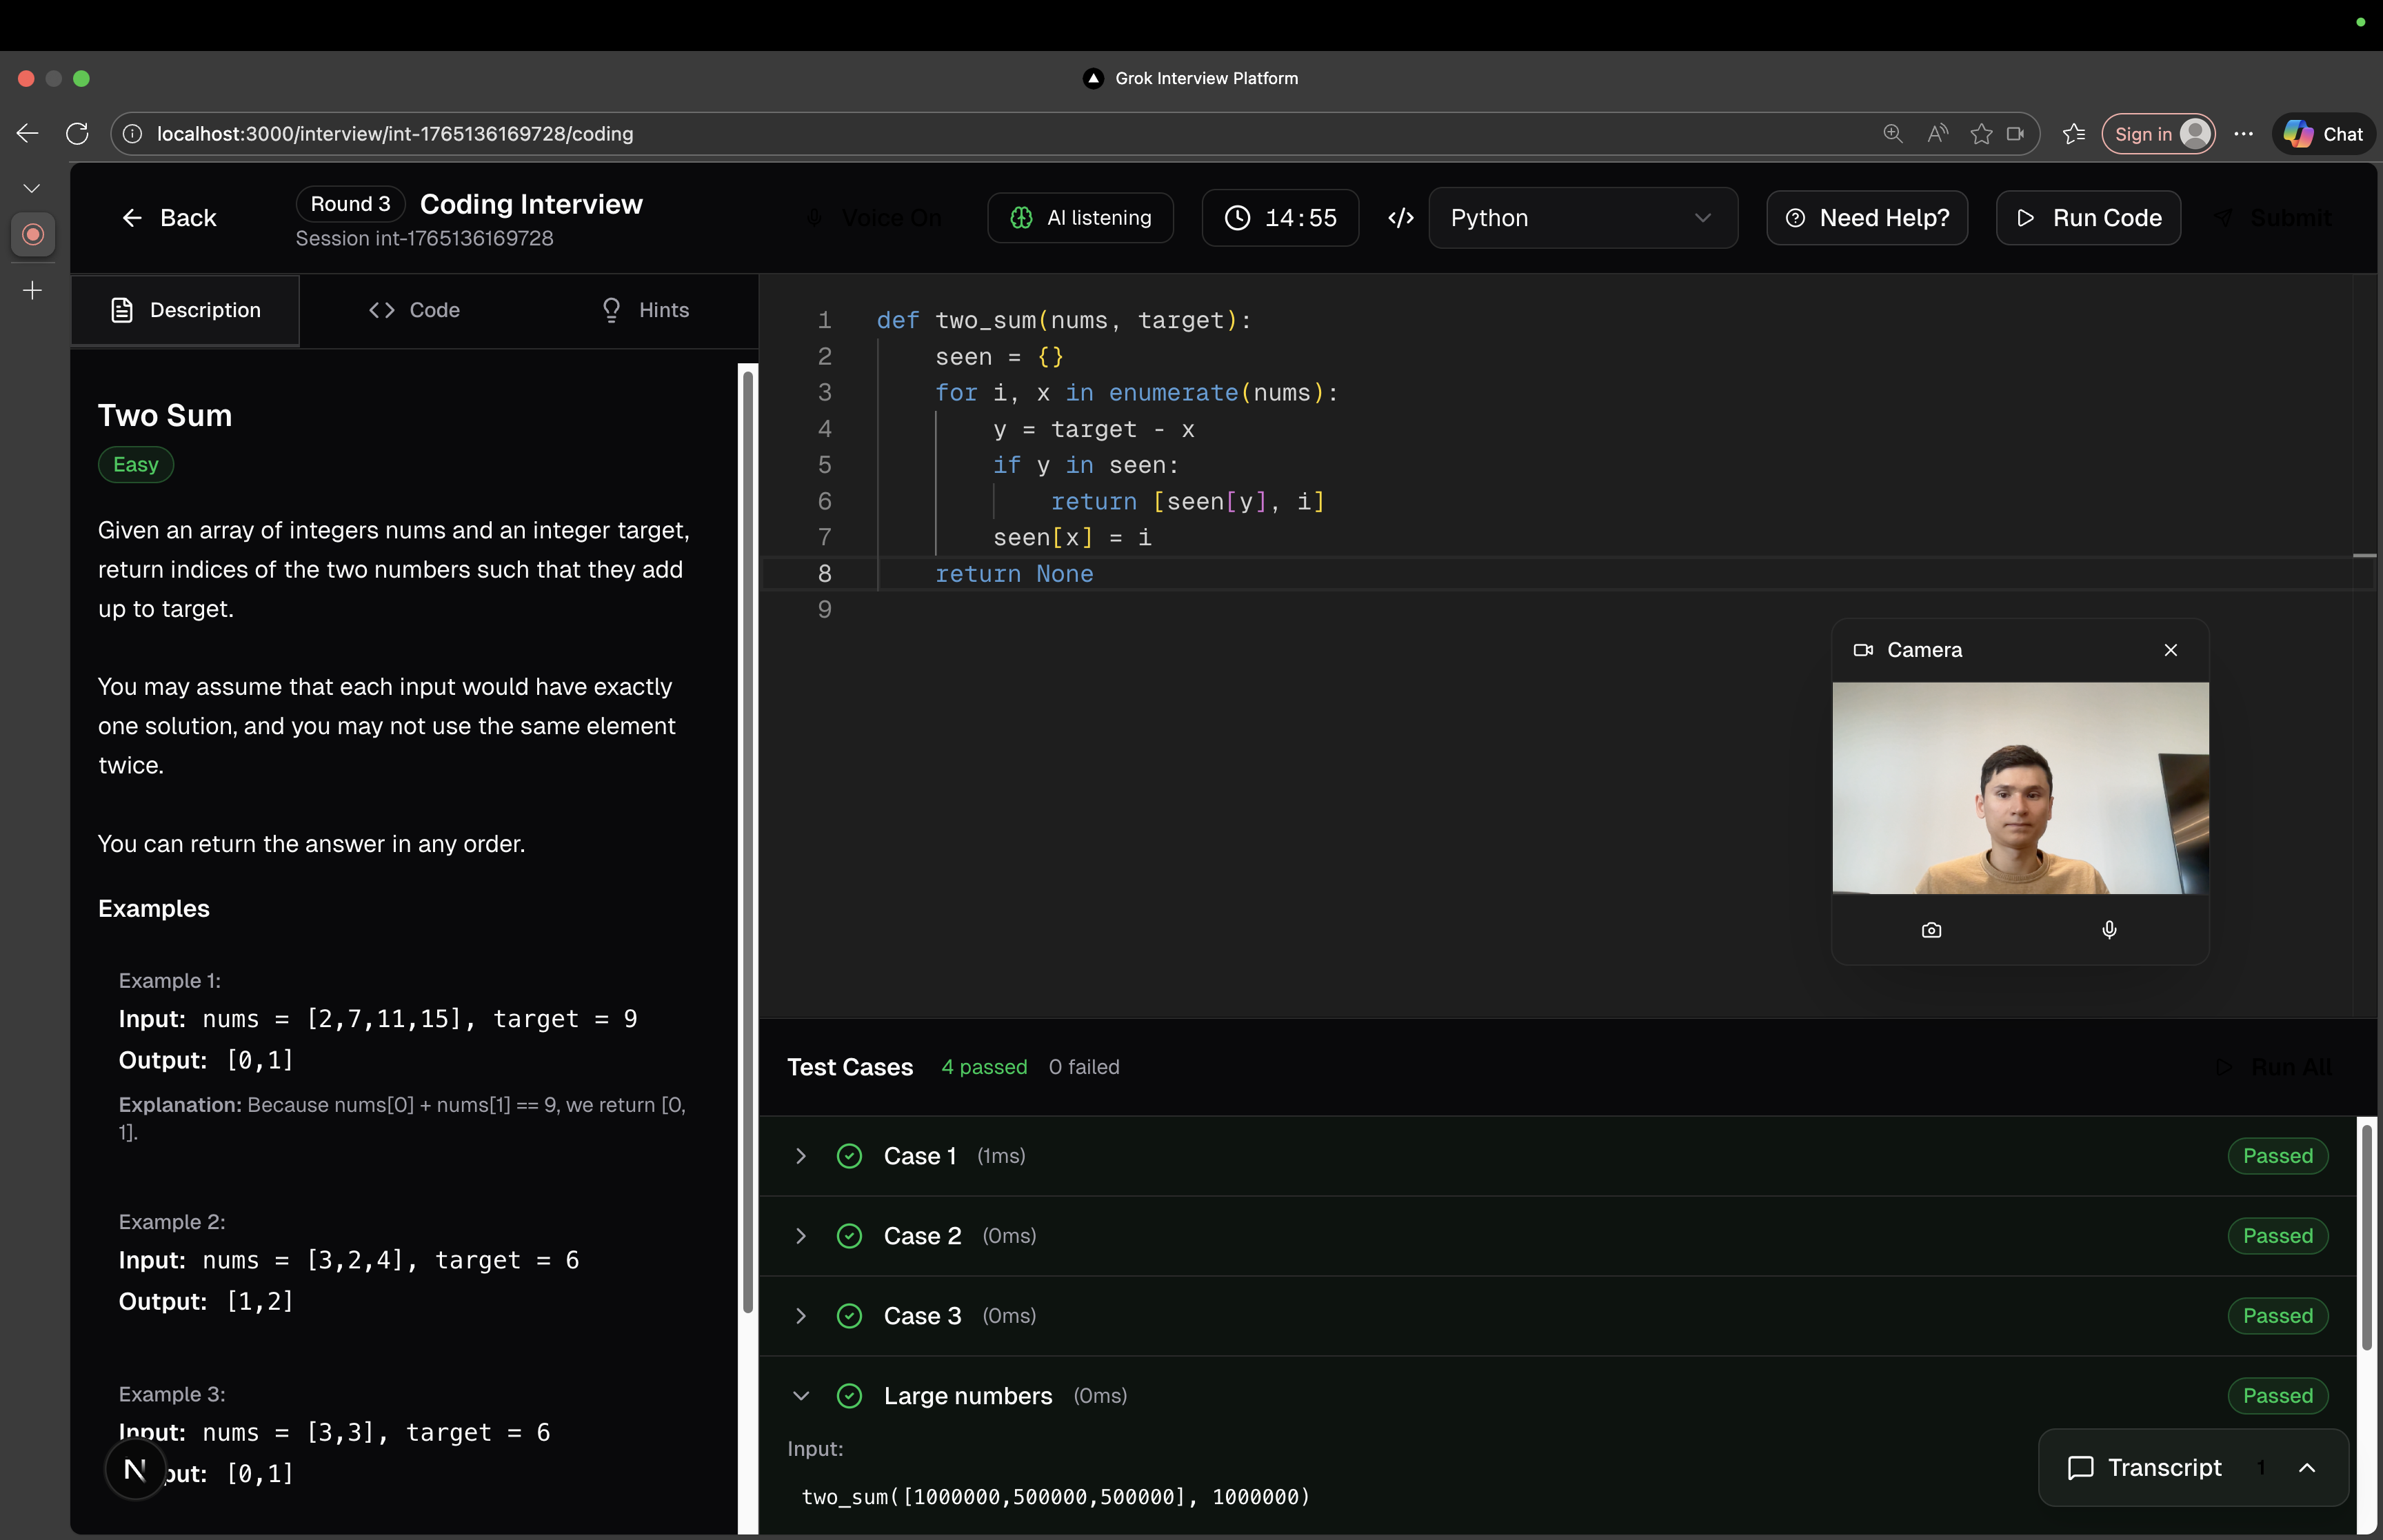Click the favorites star in address bar
This screenshot has height=1540, width=2383.
point(1981,133)
